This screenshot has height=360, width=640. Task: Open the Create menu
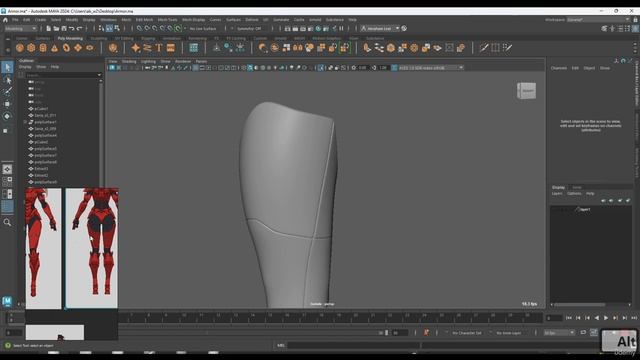pyautogui.click(x=40, y=20)
